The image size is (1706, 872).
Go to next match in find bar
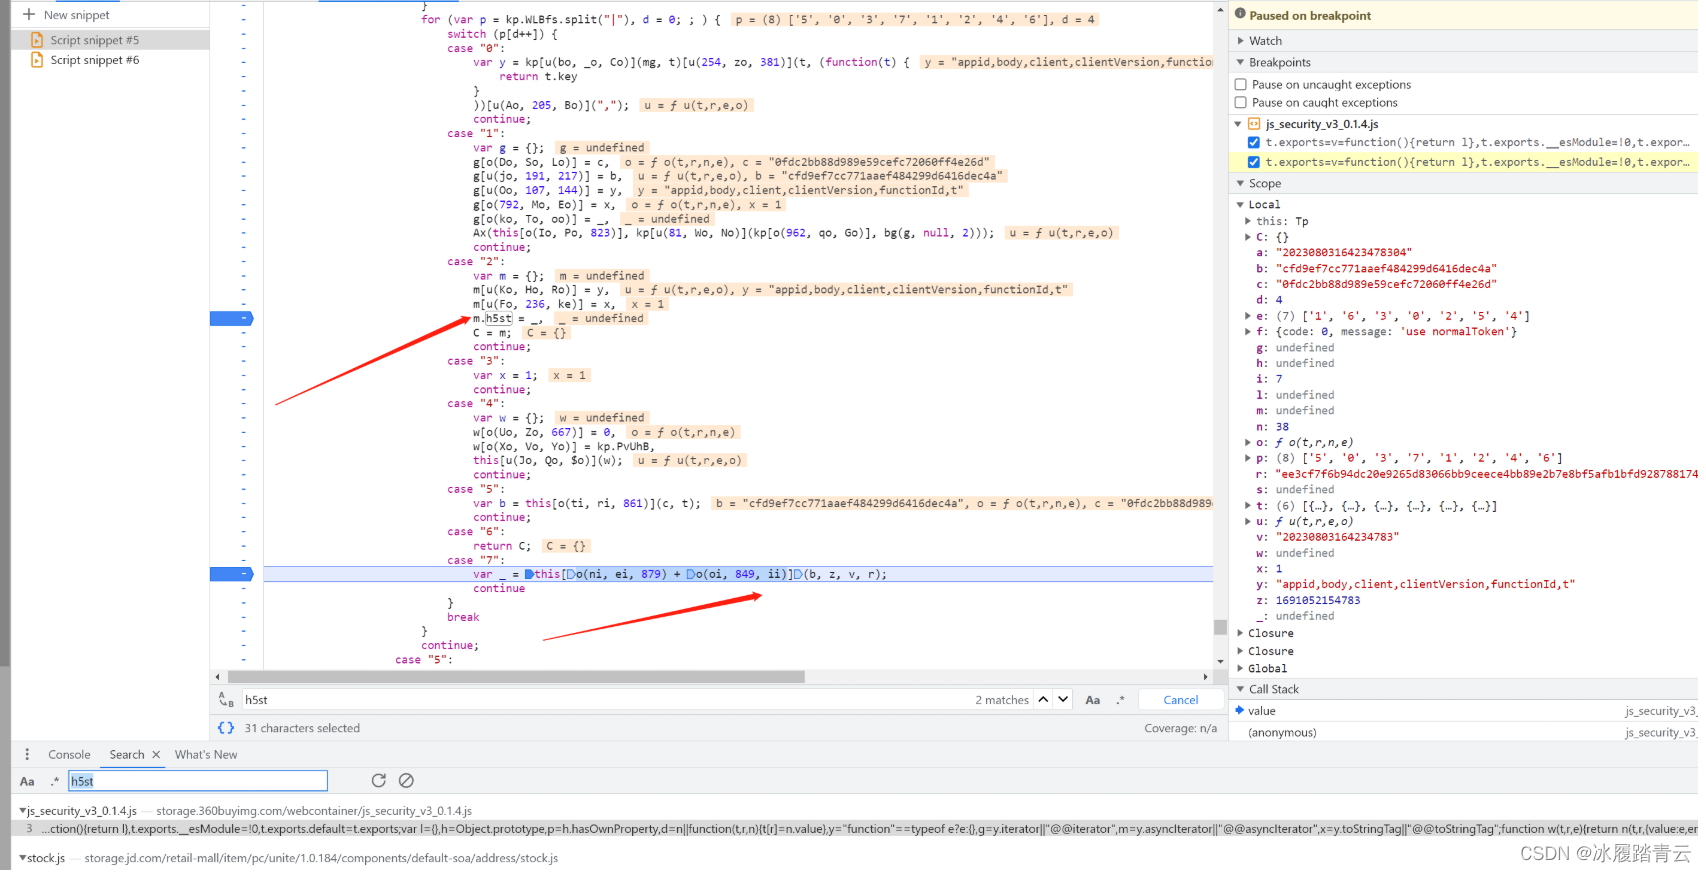point(1063,701)
